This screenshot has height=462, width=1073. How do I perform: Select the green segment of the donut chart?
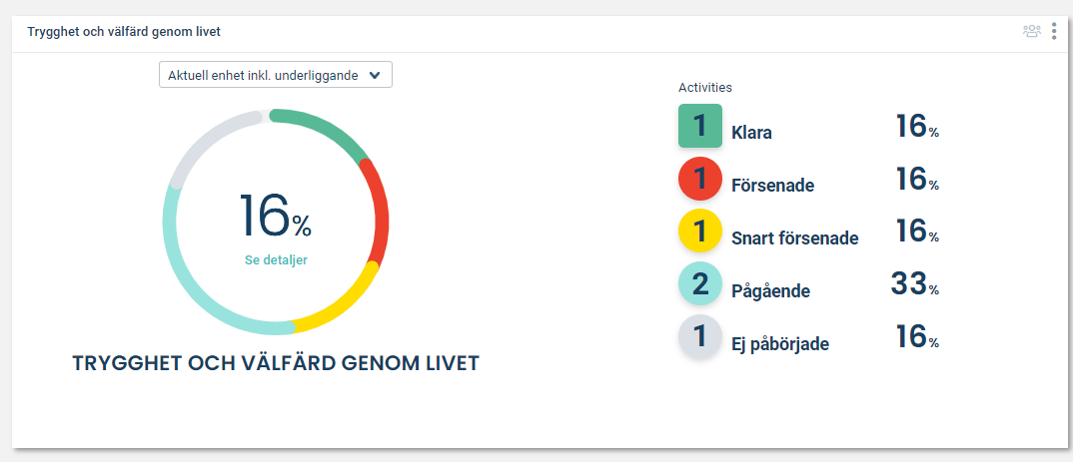pyautogui.click(x=322, y=129)
